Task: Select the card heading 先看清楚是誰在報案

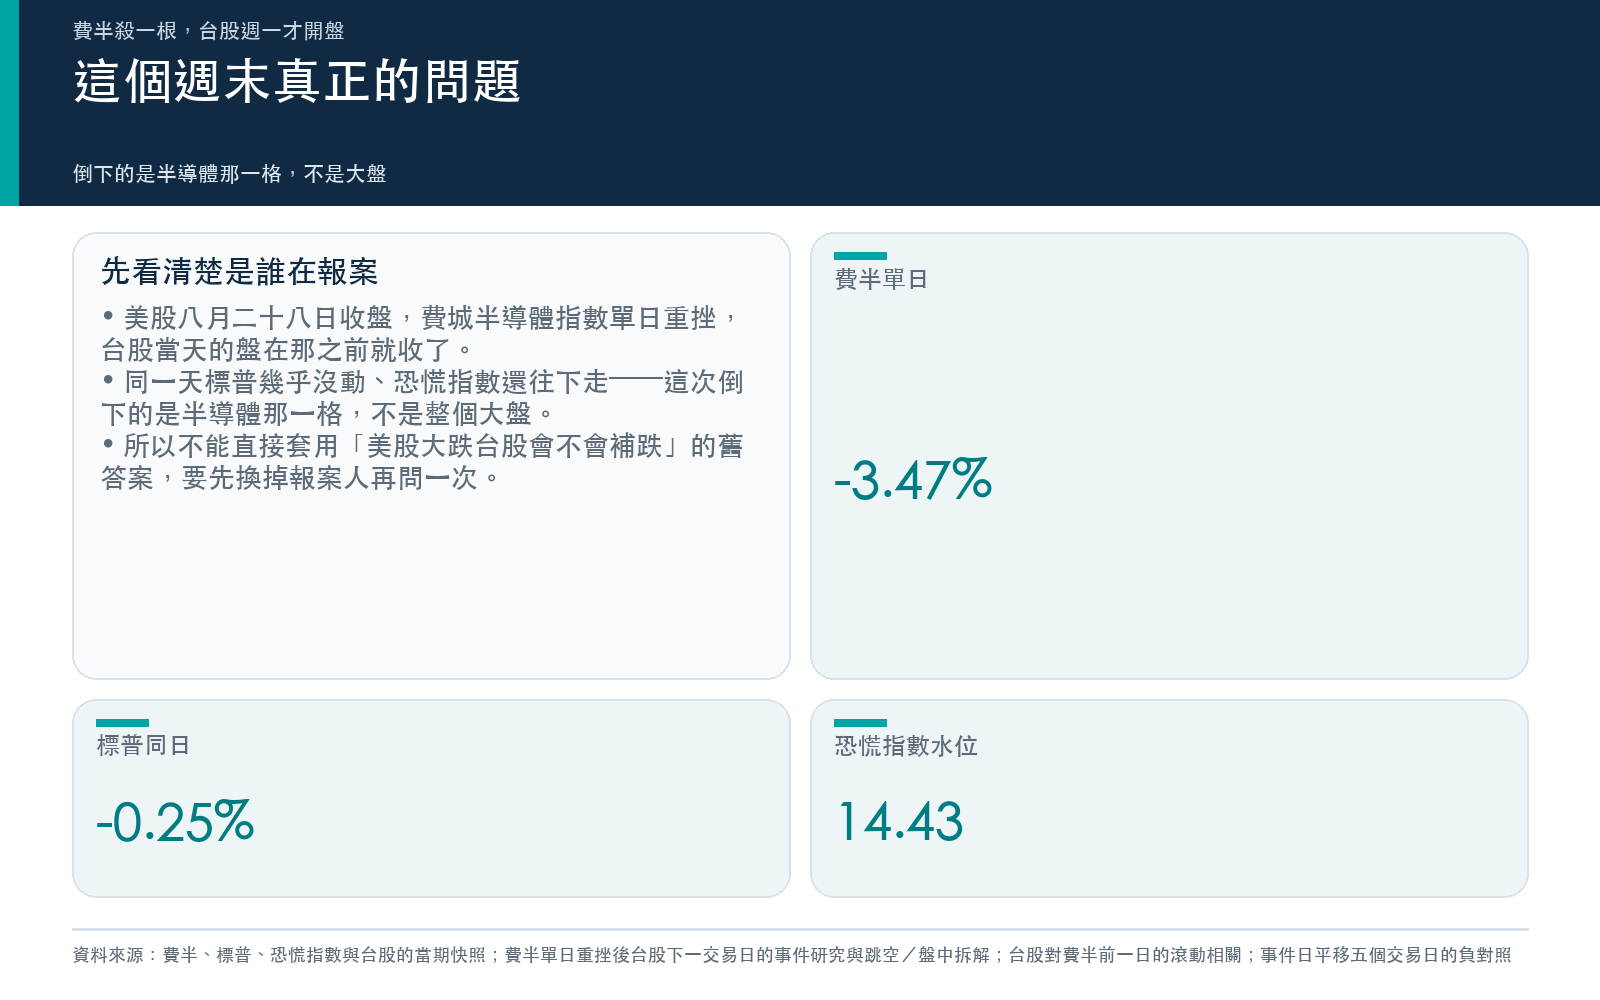Action: (239, 271)
